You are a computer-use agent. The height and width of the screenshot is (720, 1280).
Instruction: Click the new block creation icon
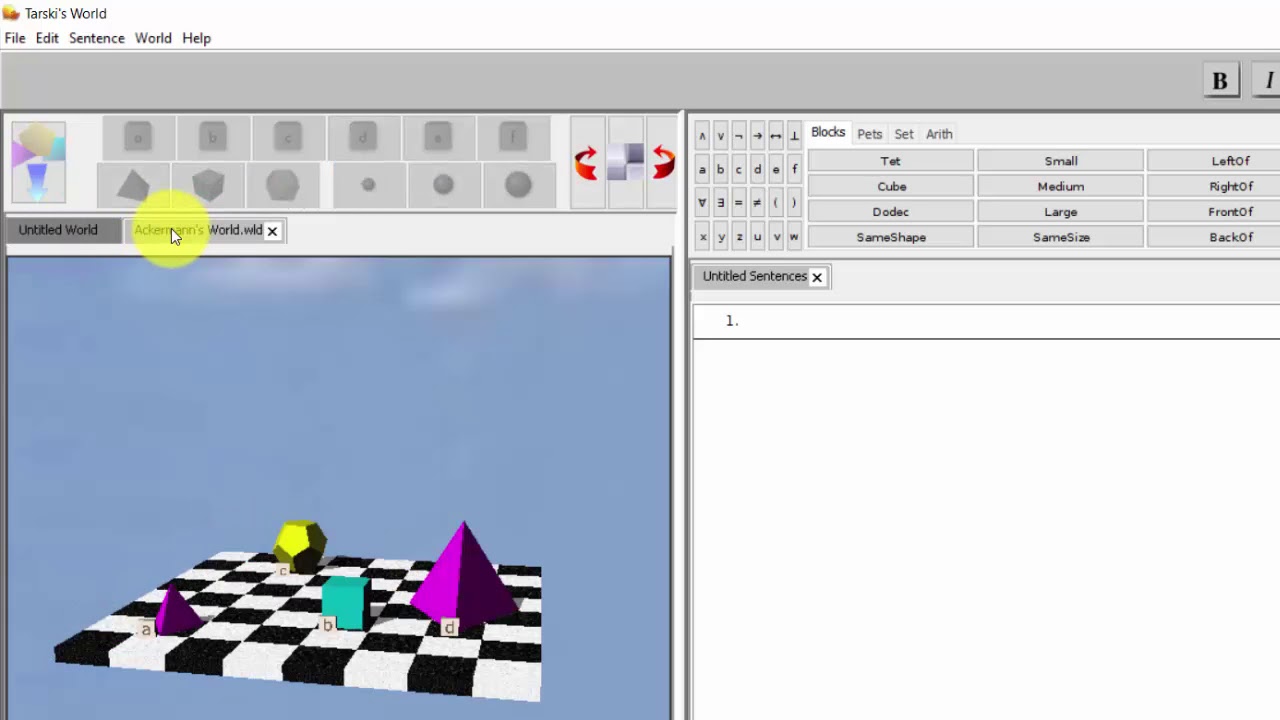(39, 161)
